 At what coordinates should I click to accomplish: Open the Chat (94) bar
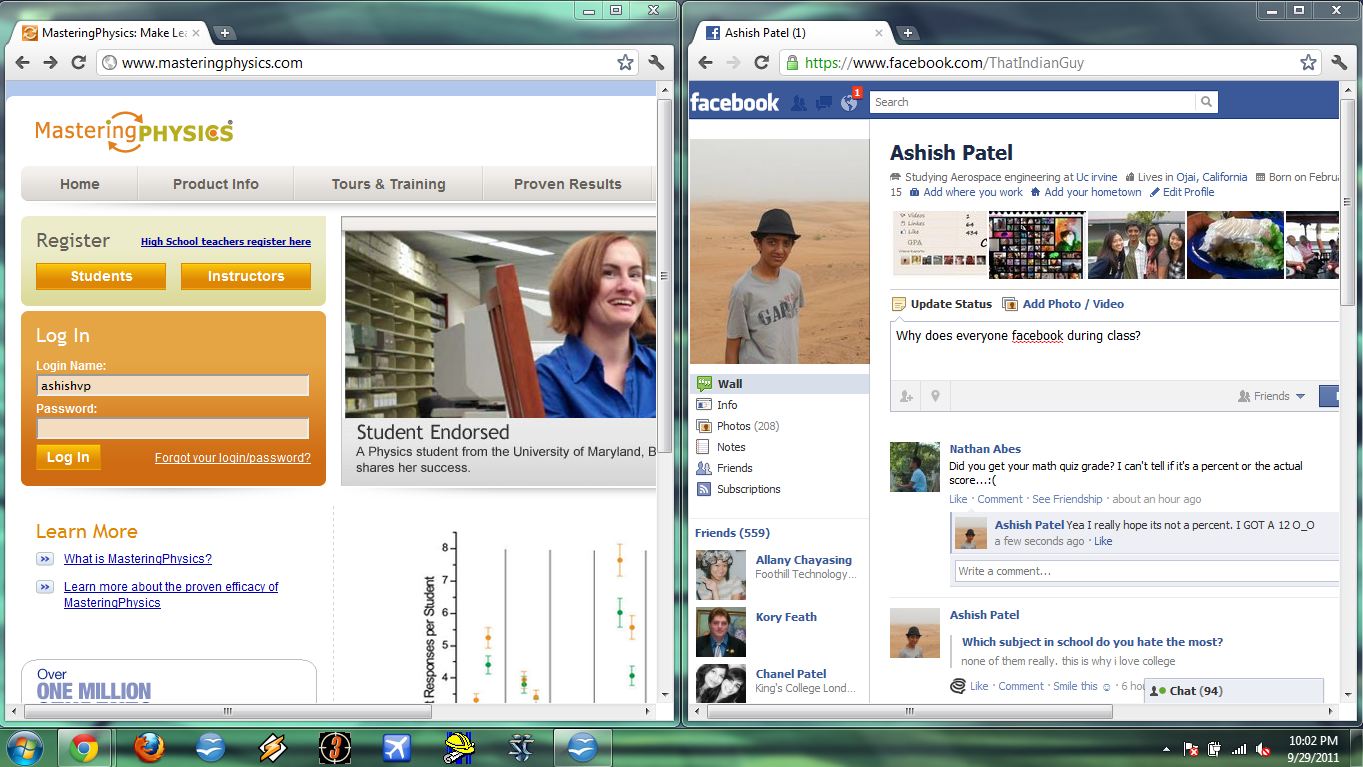(x=1234, y=691)
